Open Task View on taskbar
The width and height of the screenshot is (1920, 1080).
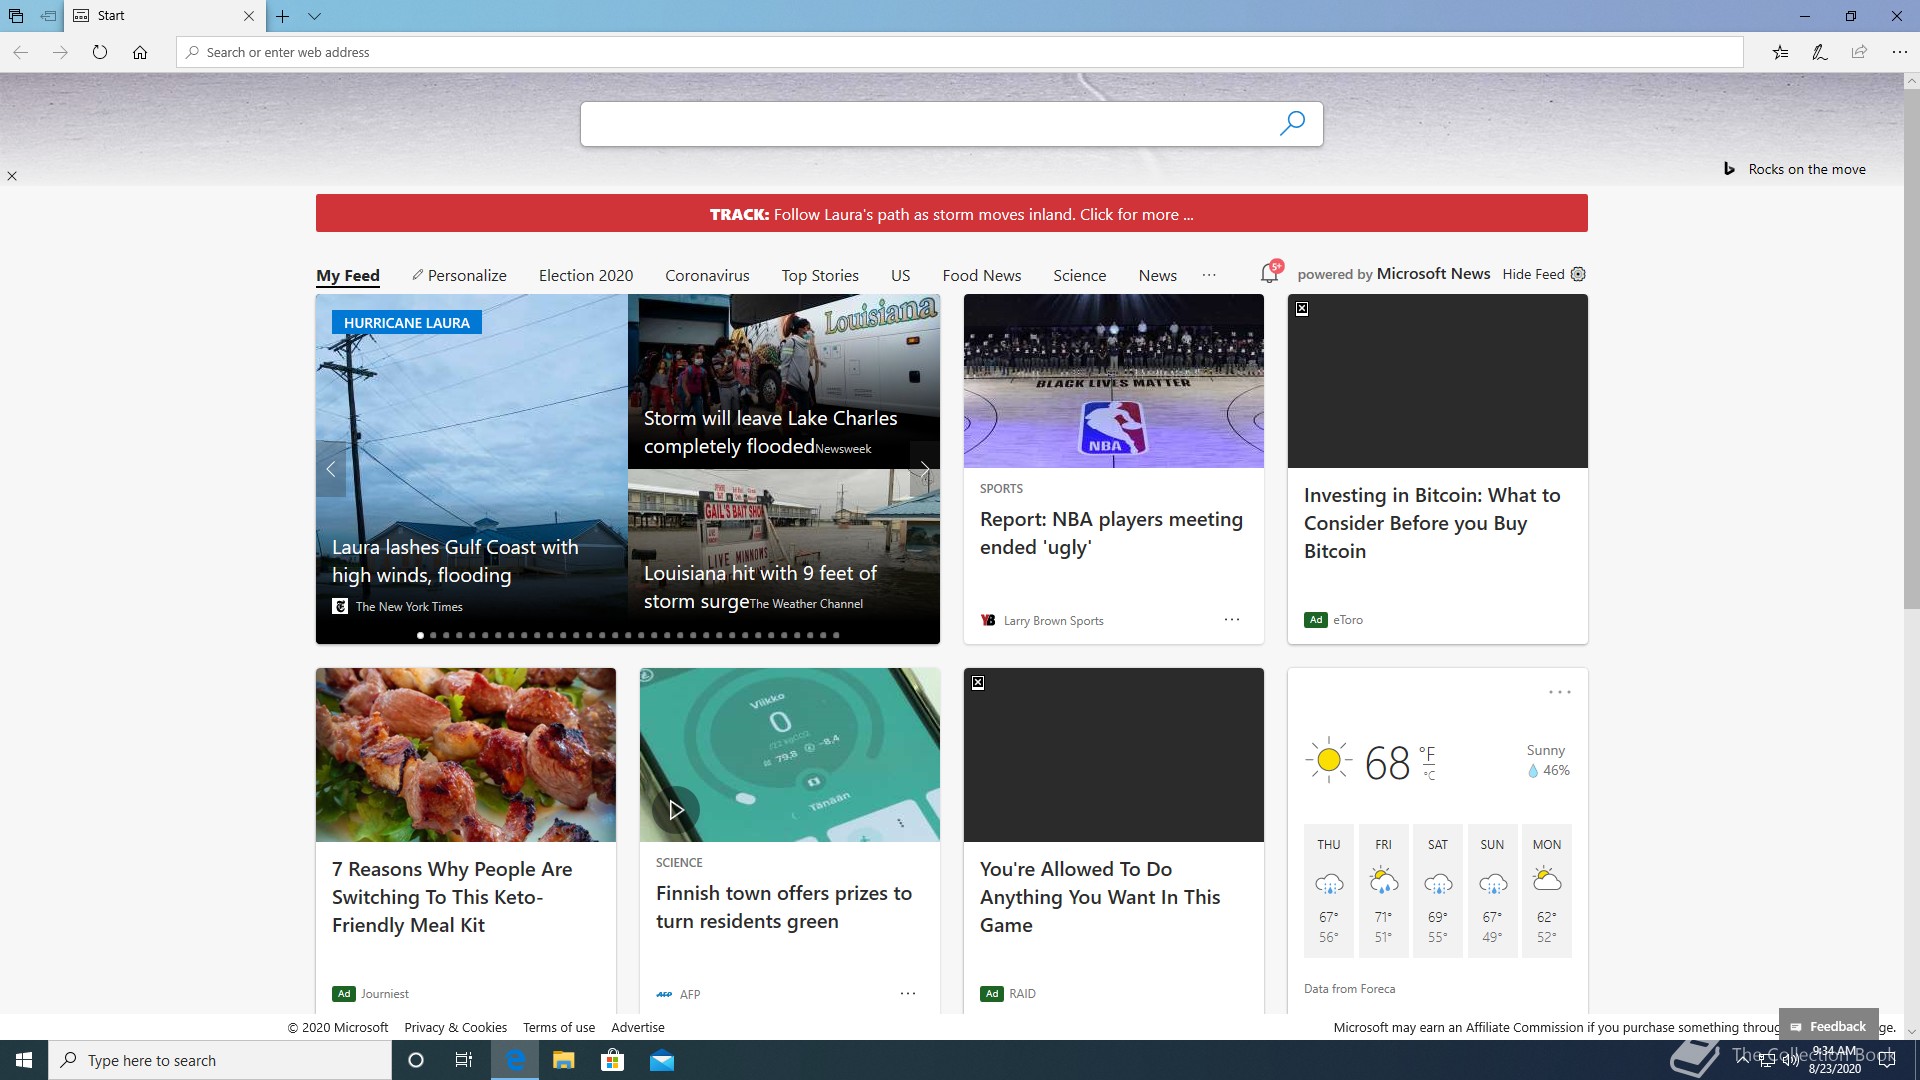pos(464,1060)
